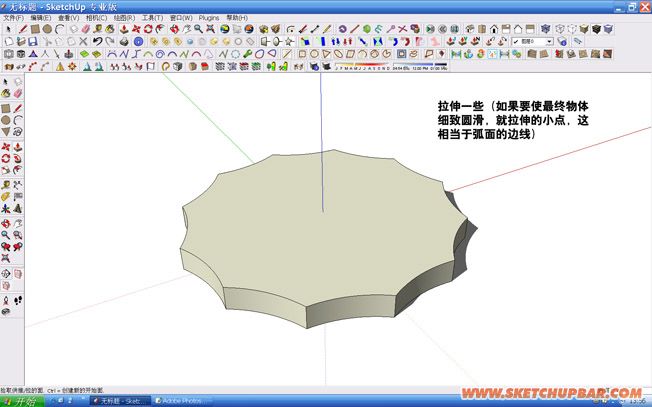Open the 查看(V) menu
Image resolution: width=652 pixels, height=407 pixels.
click(69, 18)
